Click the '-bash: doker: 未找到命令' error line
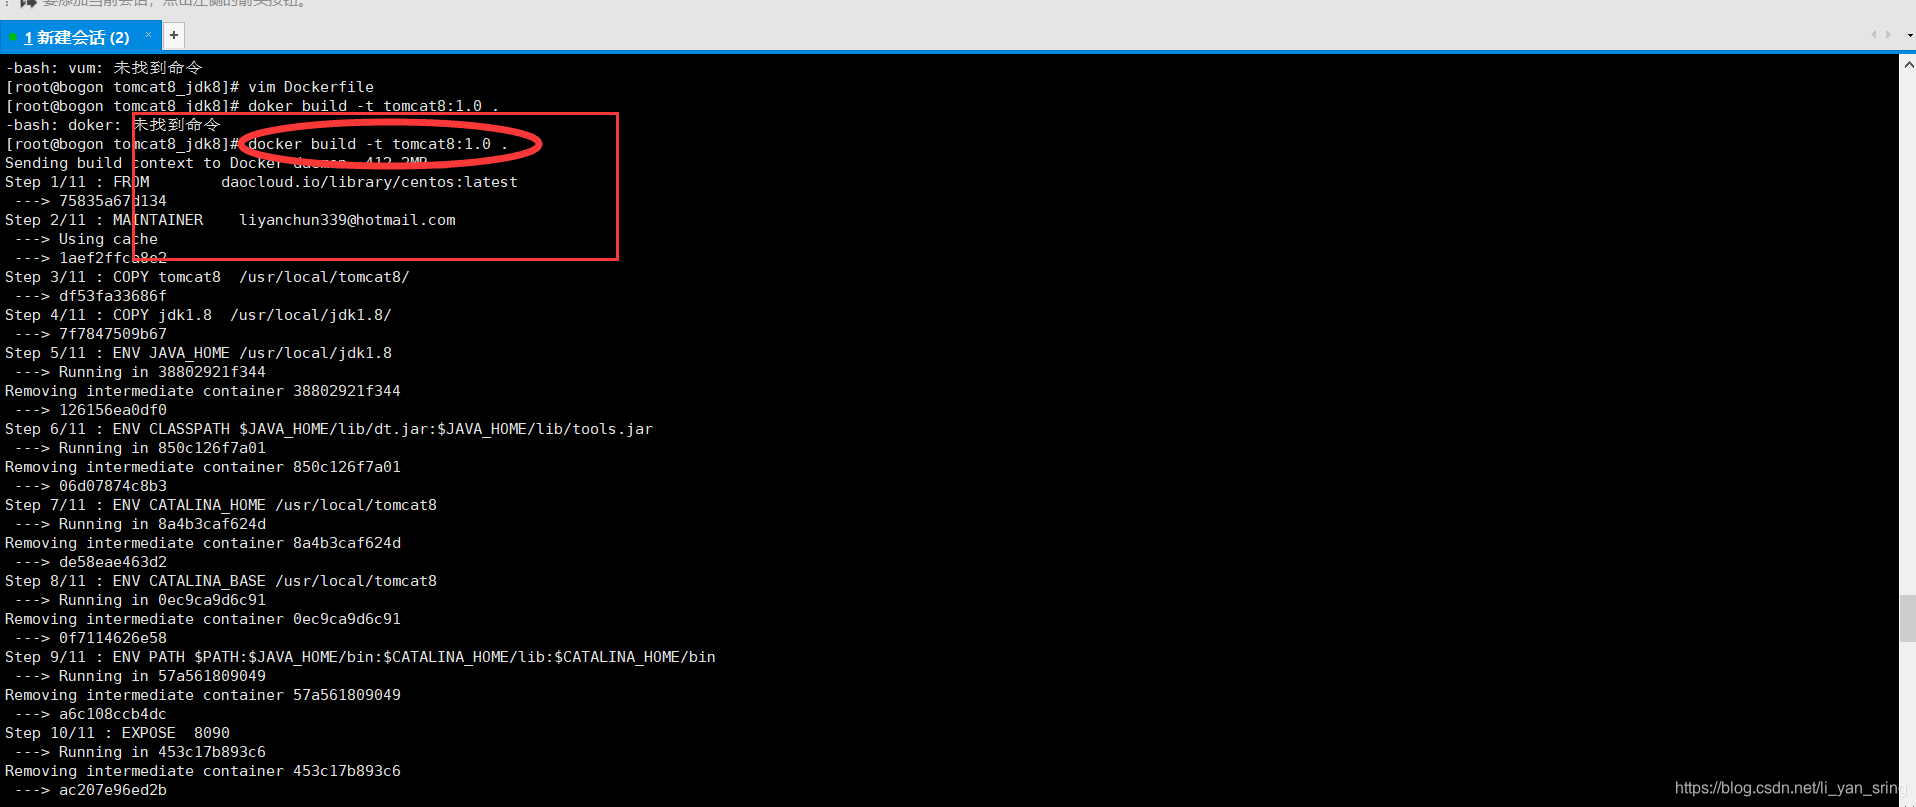This screenshot has width=1916, height=807. 113,125
